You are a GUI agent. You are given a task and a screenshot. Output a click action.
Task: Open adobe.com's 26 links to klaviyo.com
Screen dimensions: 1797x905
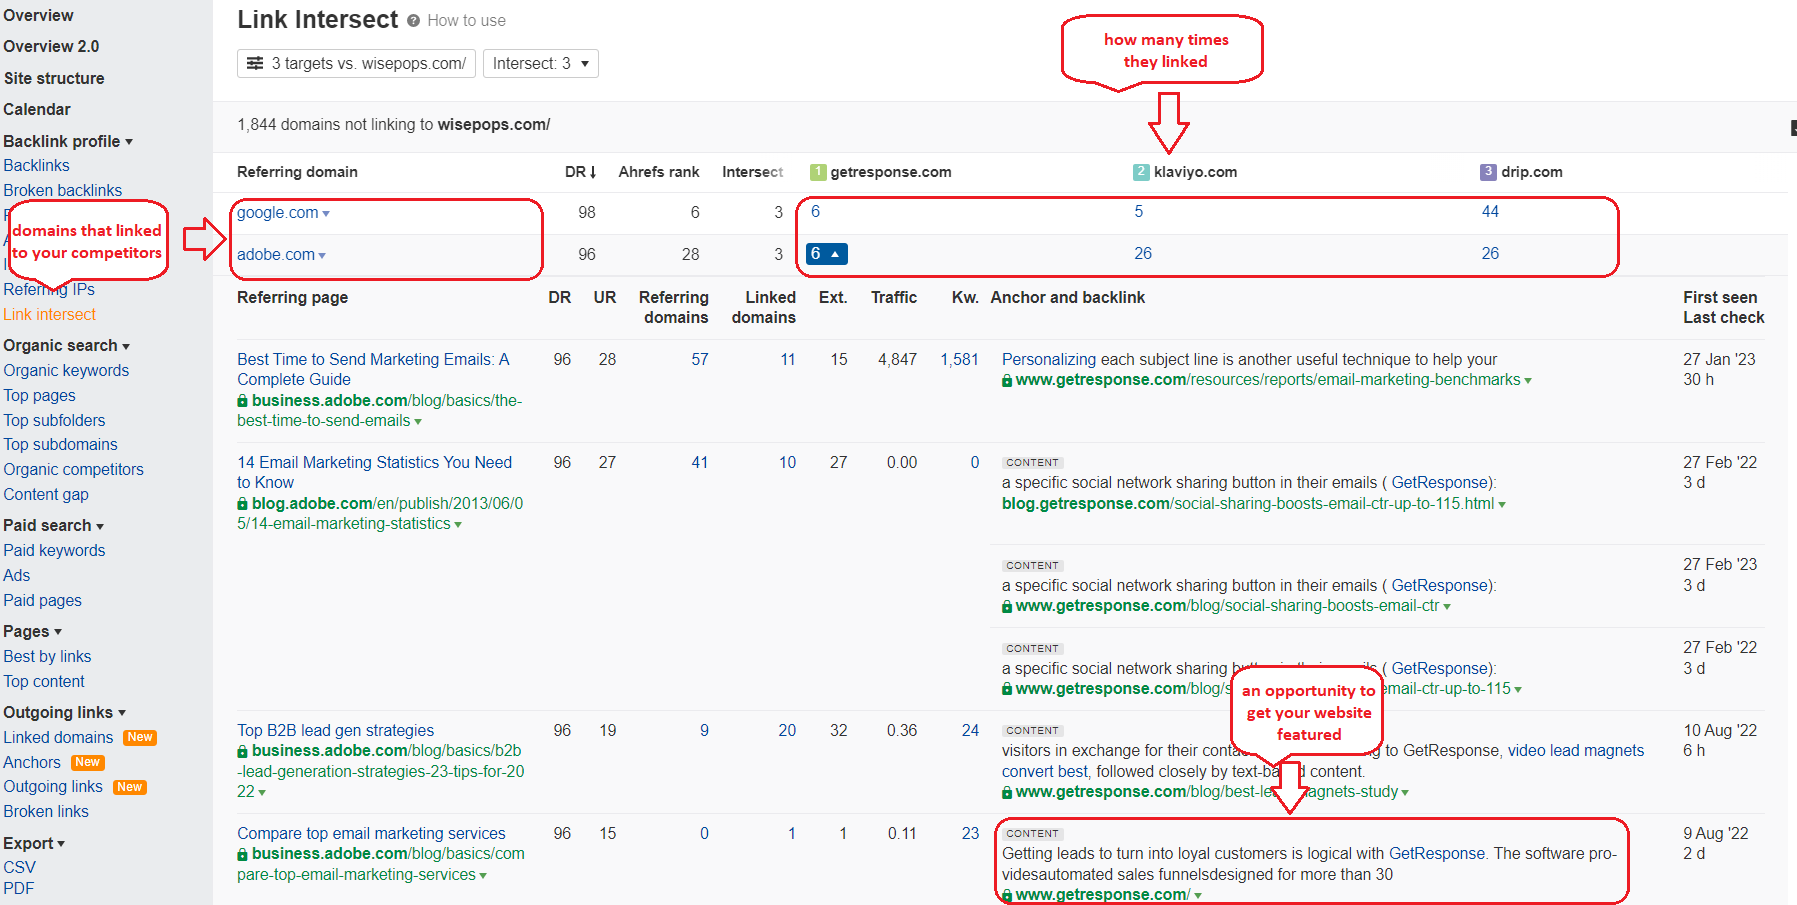(x=1143, y=254)
